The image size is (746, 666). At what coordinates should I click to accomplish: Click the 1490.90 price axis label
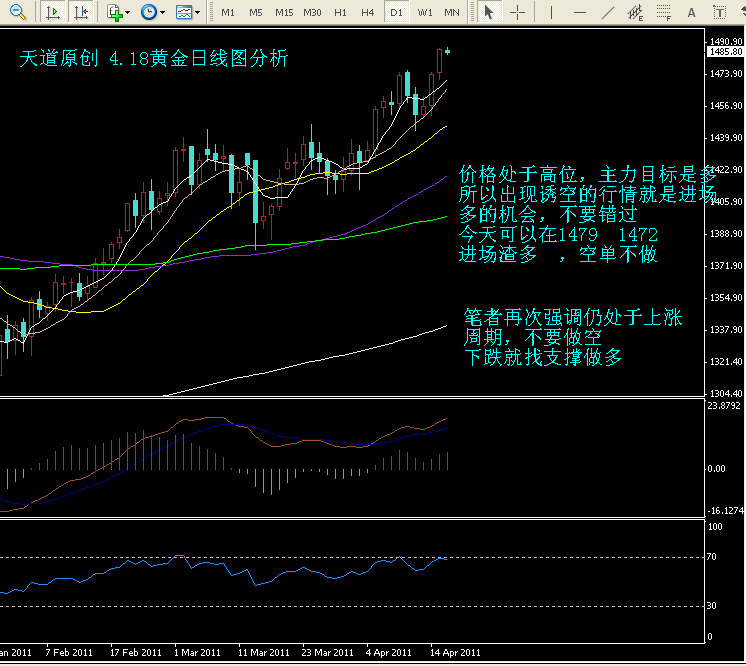coord(726,41)
